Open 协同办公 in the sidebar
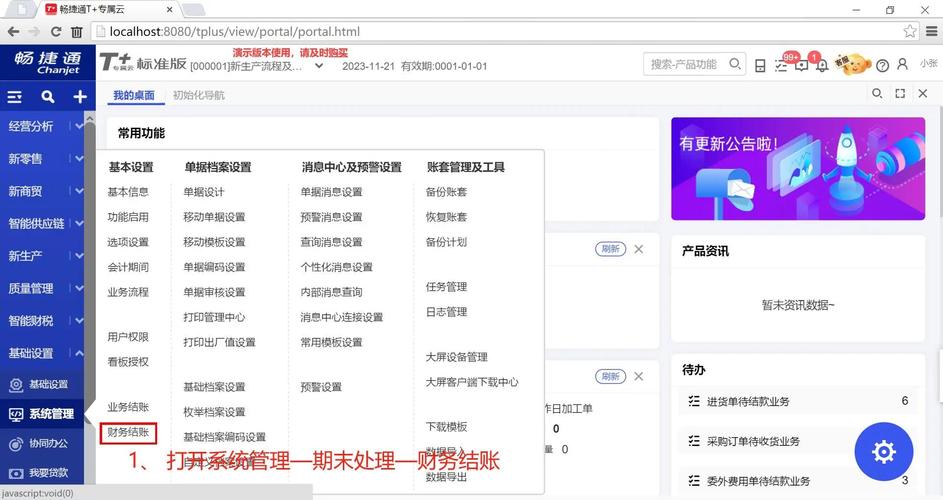Screen dimensions: 943x500 [42, 443]
